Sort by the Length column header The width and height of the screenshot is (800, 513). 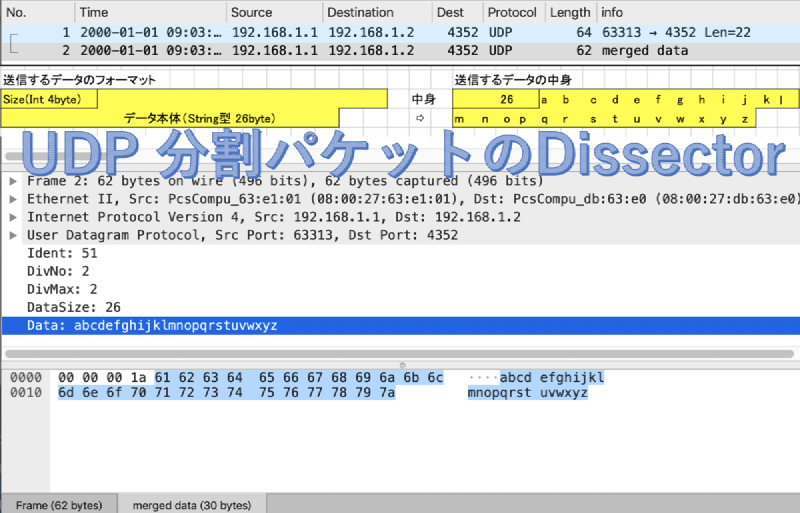570,13
